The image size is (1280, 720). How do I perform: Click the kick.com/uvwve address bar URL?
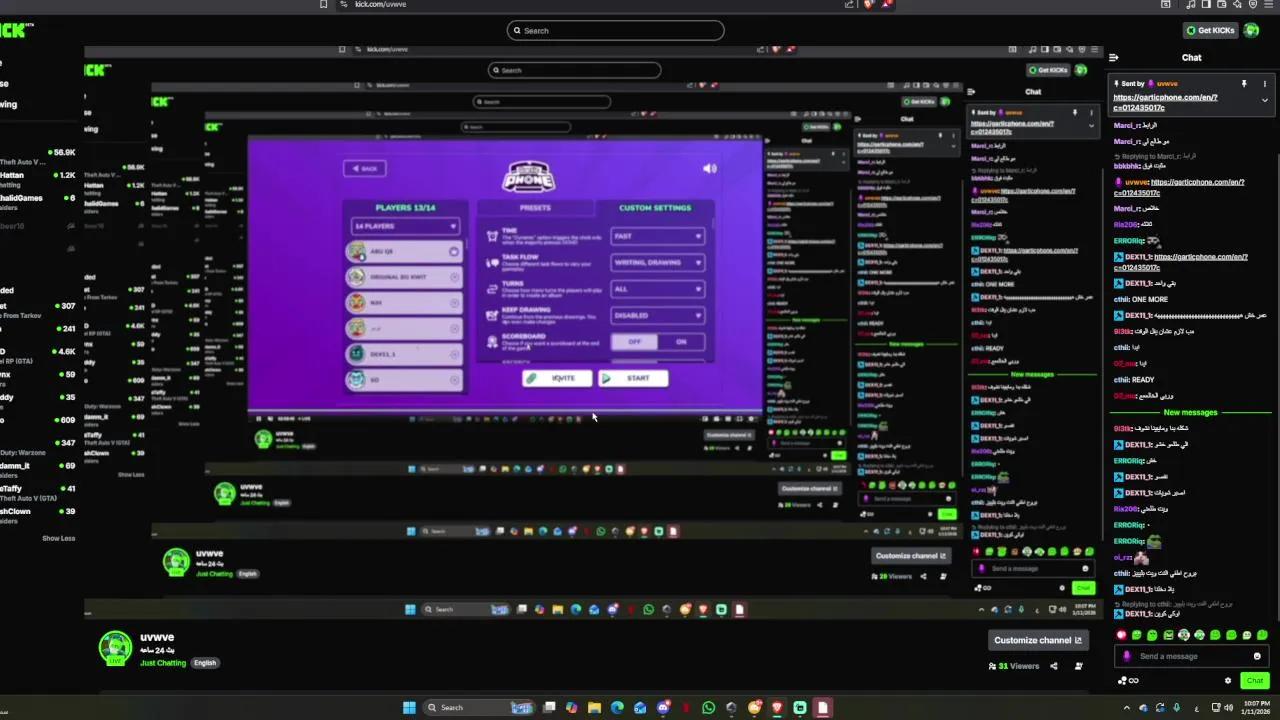[380, 4]
